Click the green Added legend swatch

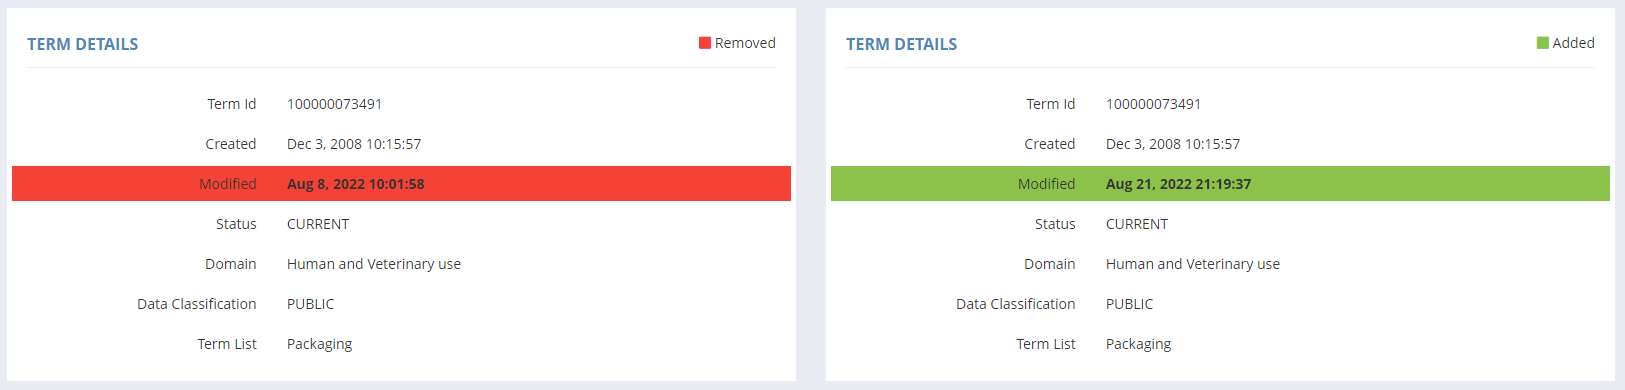1543,43
